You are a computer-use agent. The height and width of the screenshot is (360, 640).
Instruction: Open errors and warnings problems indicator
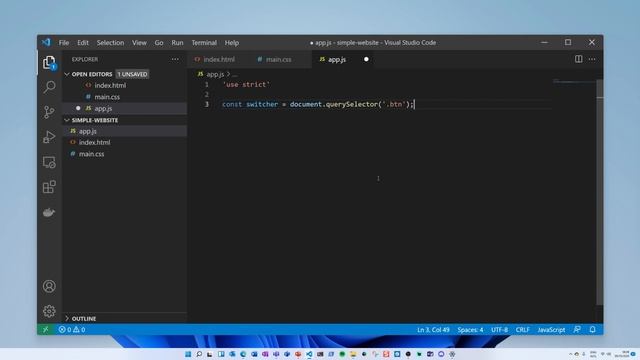click(x=72, y=329)
